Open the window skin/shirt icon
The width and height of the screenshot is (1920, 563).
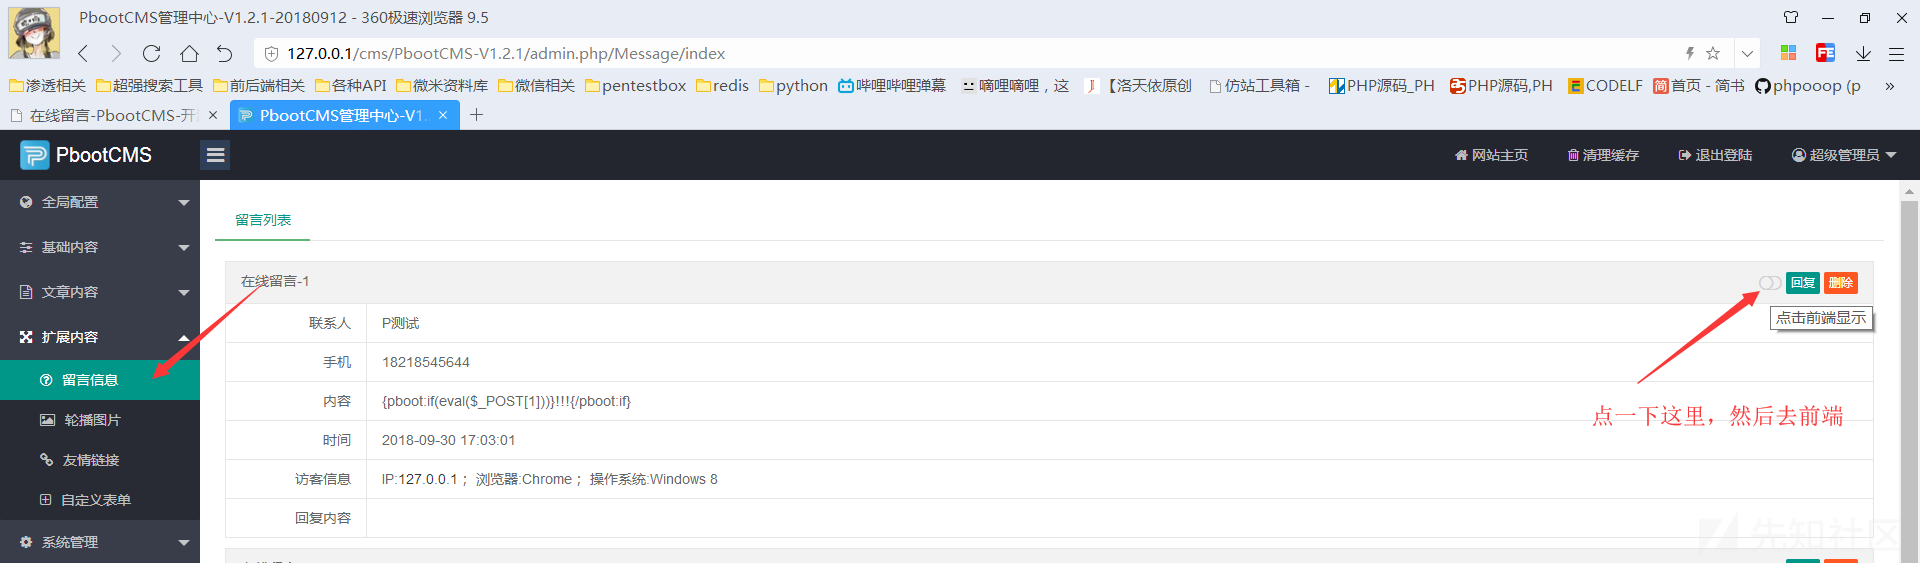(x=1791, y=17)
